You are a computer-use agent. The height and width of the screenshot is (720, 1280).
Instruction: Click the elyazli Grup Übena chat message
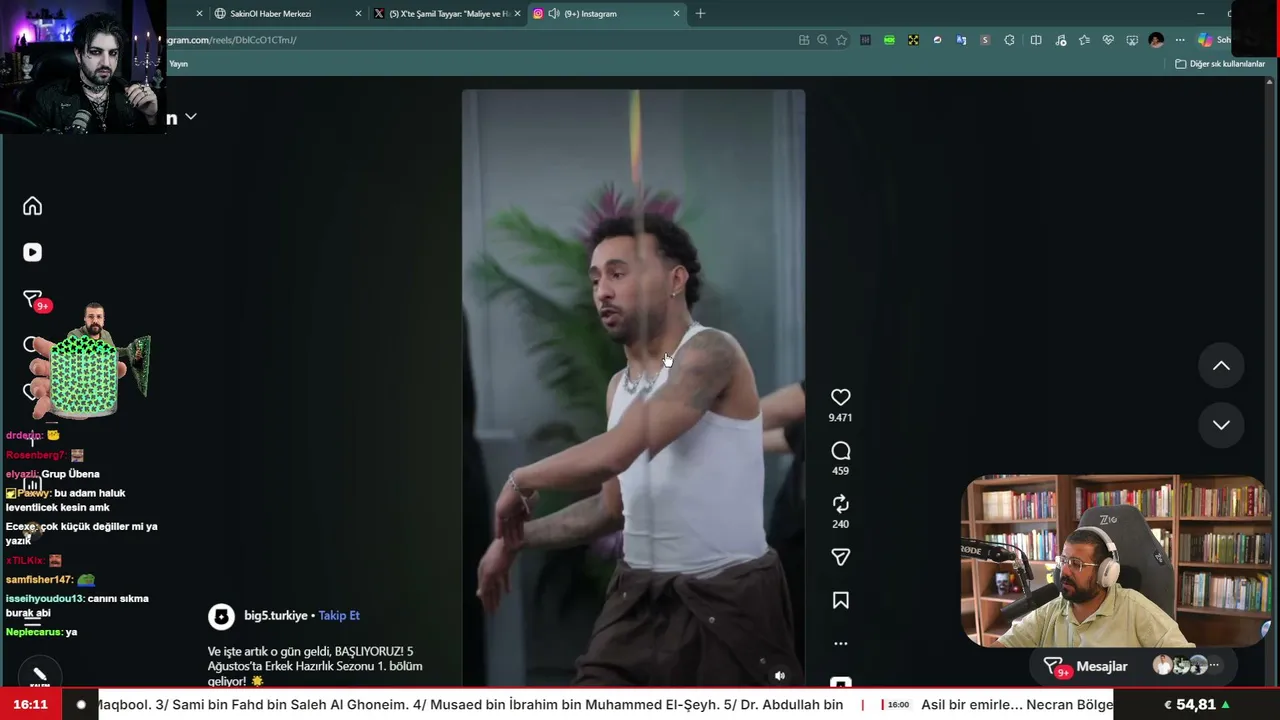point(53,474)
